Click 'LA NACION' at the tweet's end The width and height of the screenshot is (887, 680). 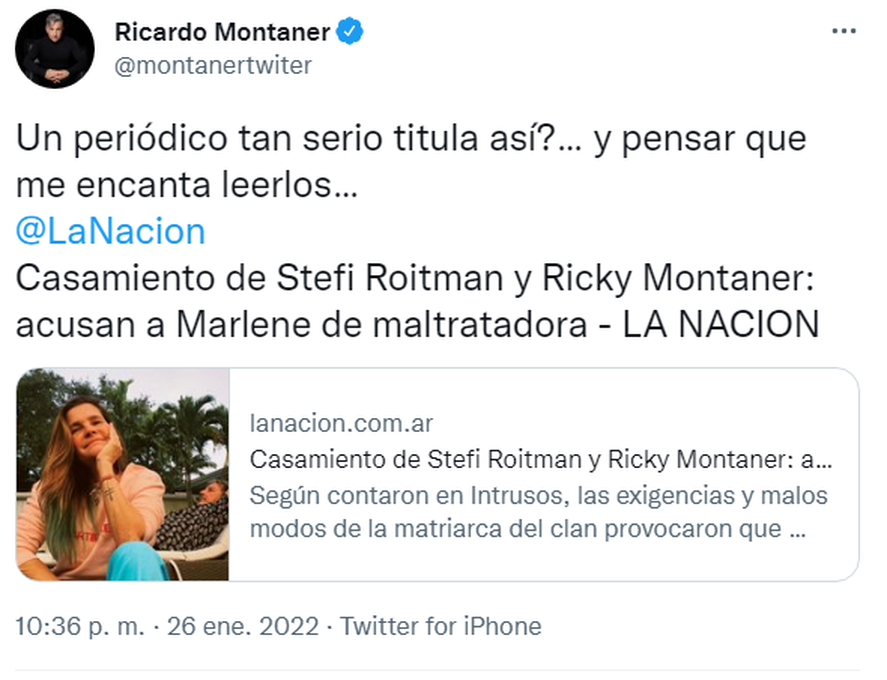point(721,323)
